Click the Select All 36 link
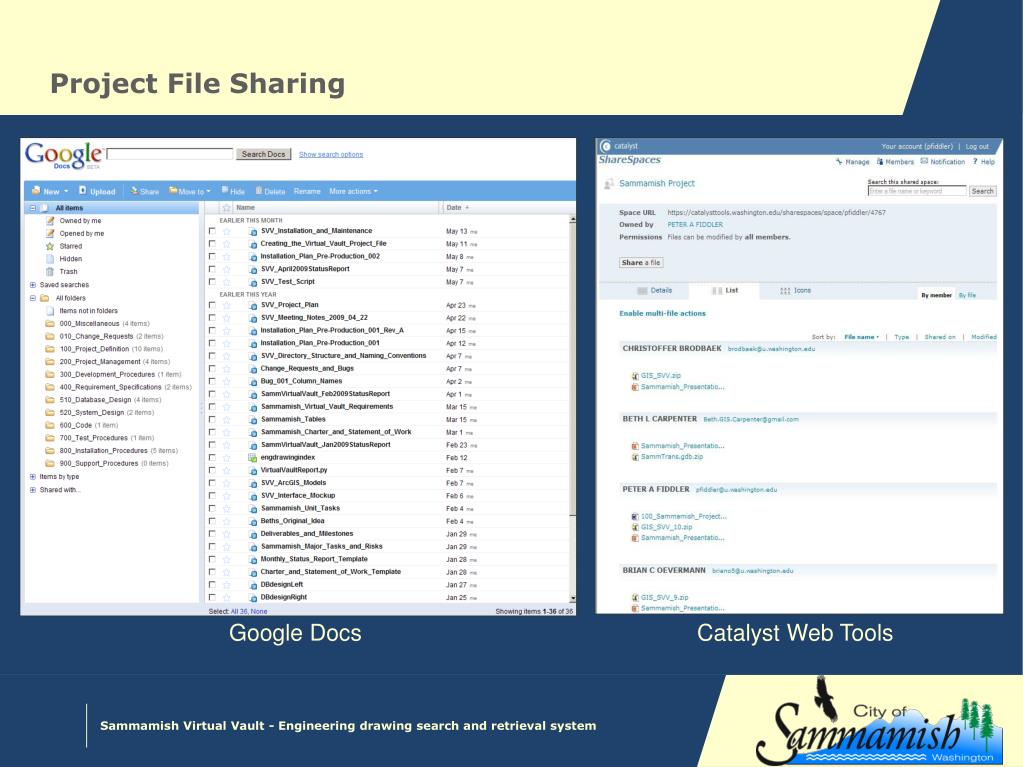 (x=239, y=611)
